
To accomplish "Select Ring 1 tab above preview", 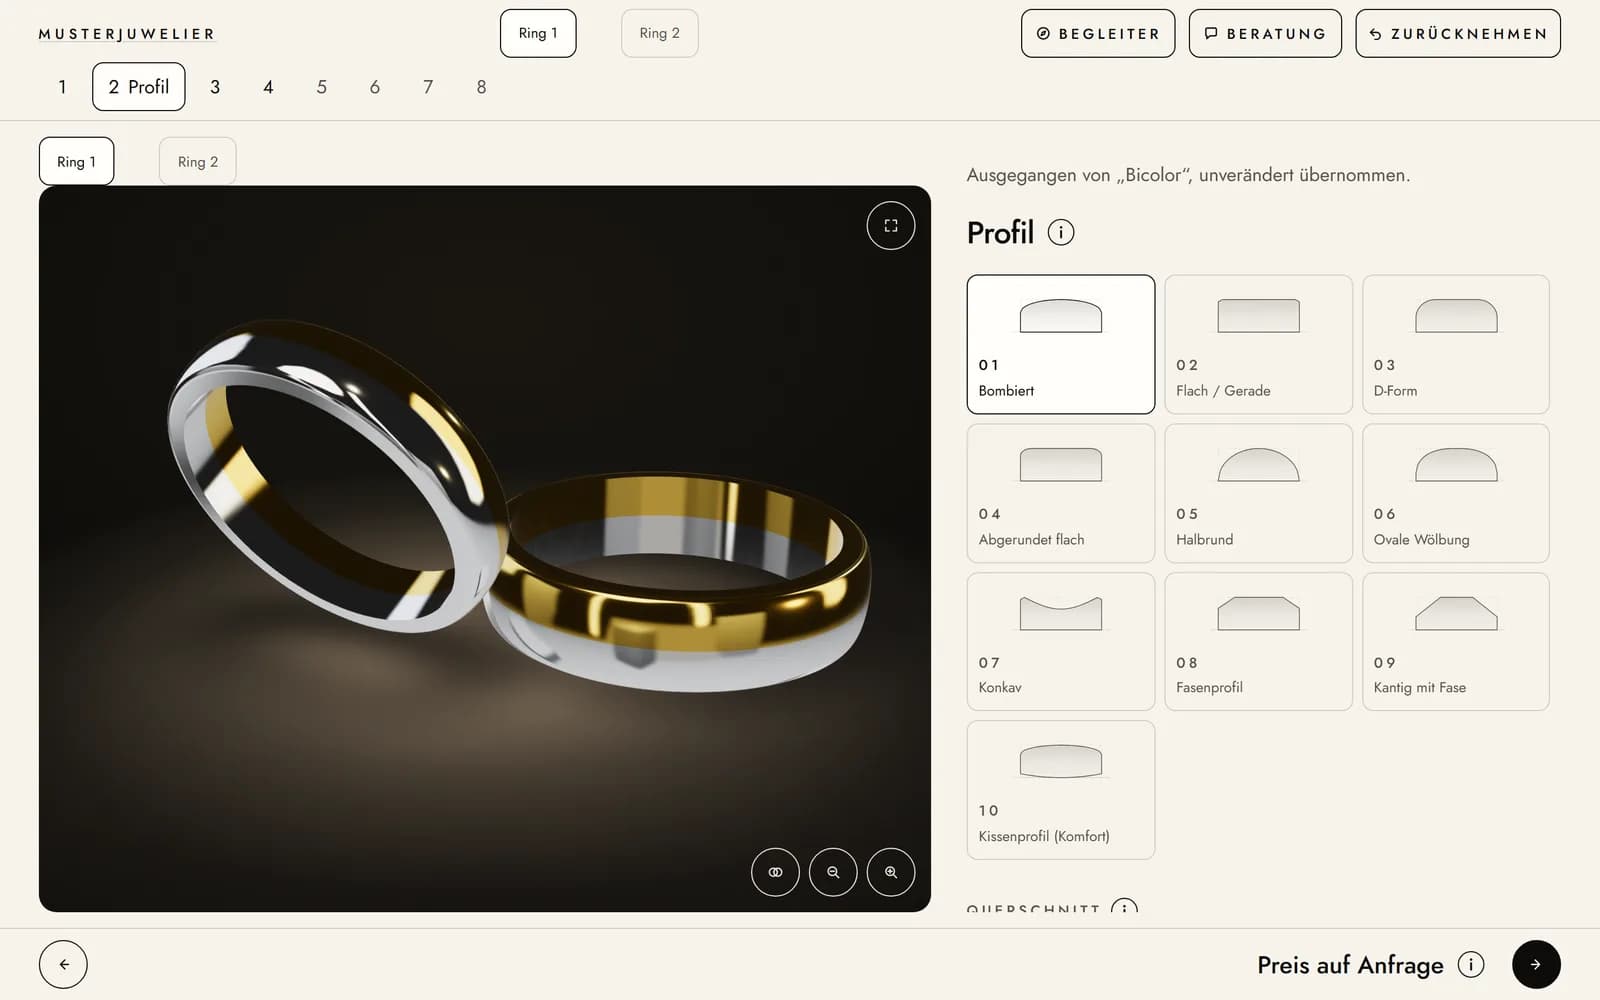I will point(76,161).
